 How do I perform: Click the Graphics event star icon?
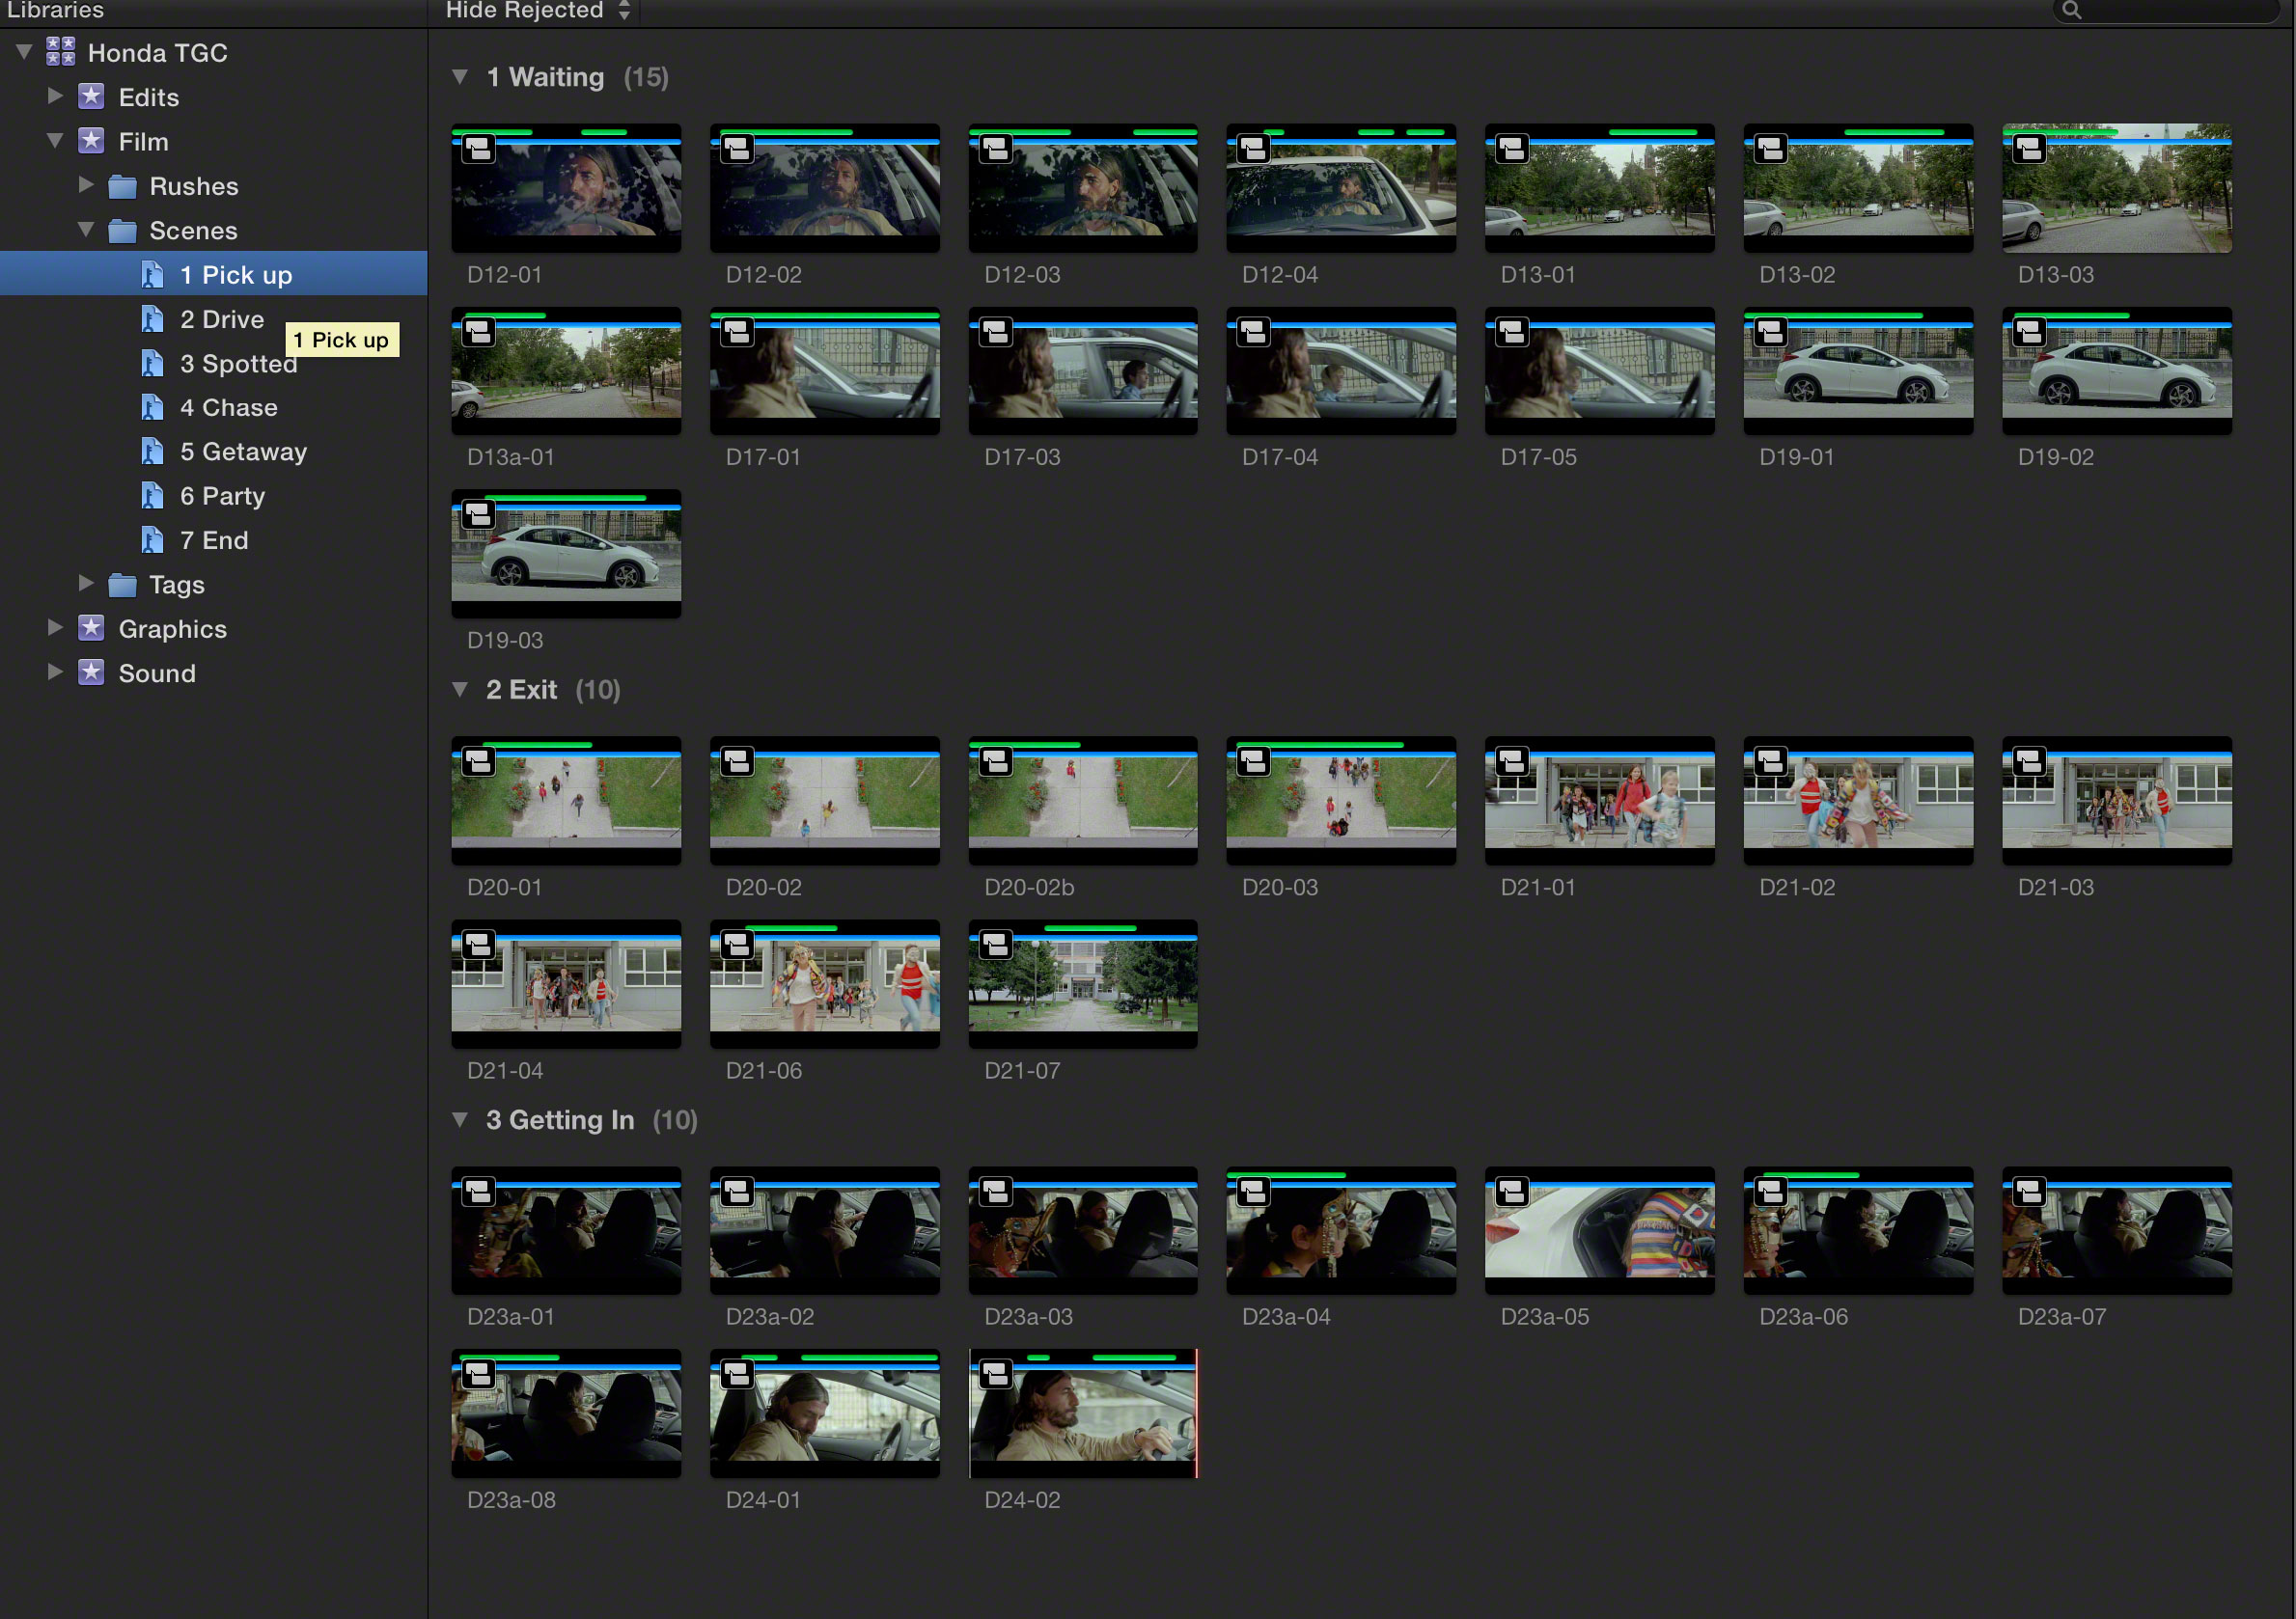pyautogui.click(x=91, y=628)
